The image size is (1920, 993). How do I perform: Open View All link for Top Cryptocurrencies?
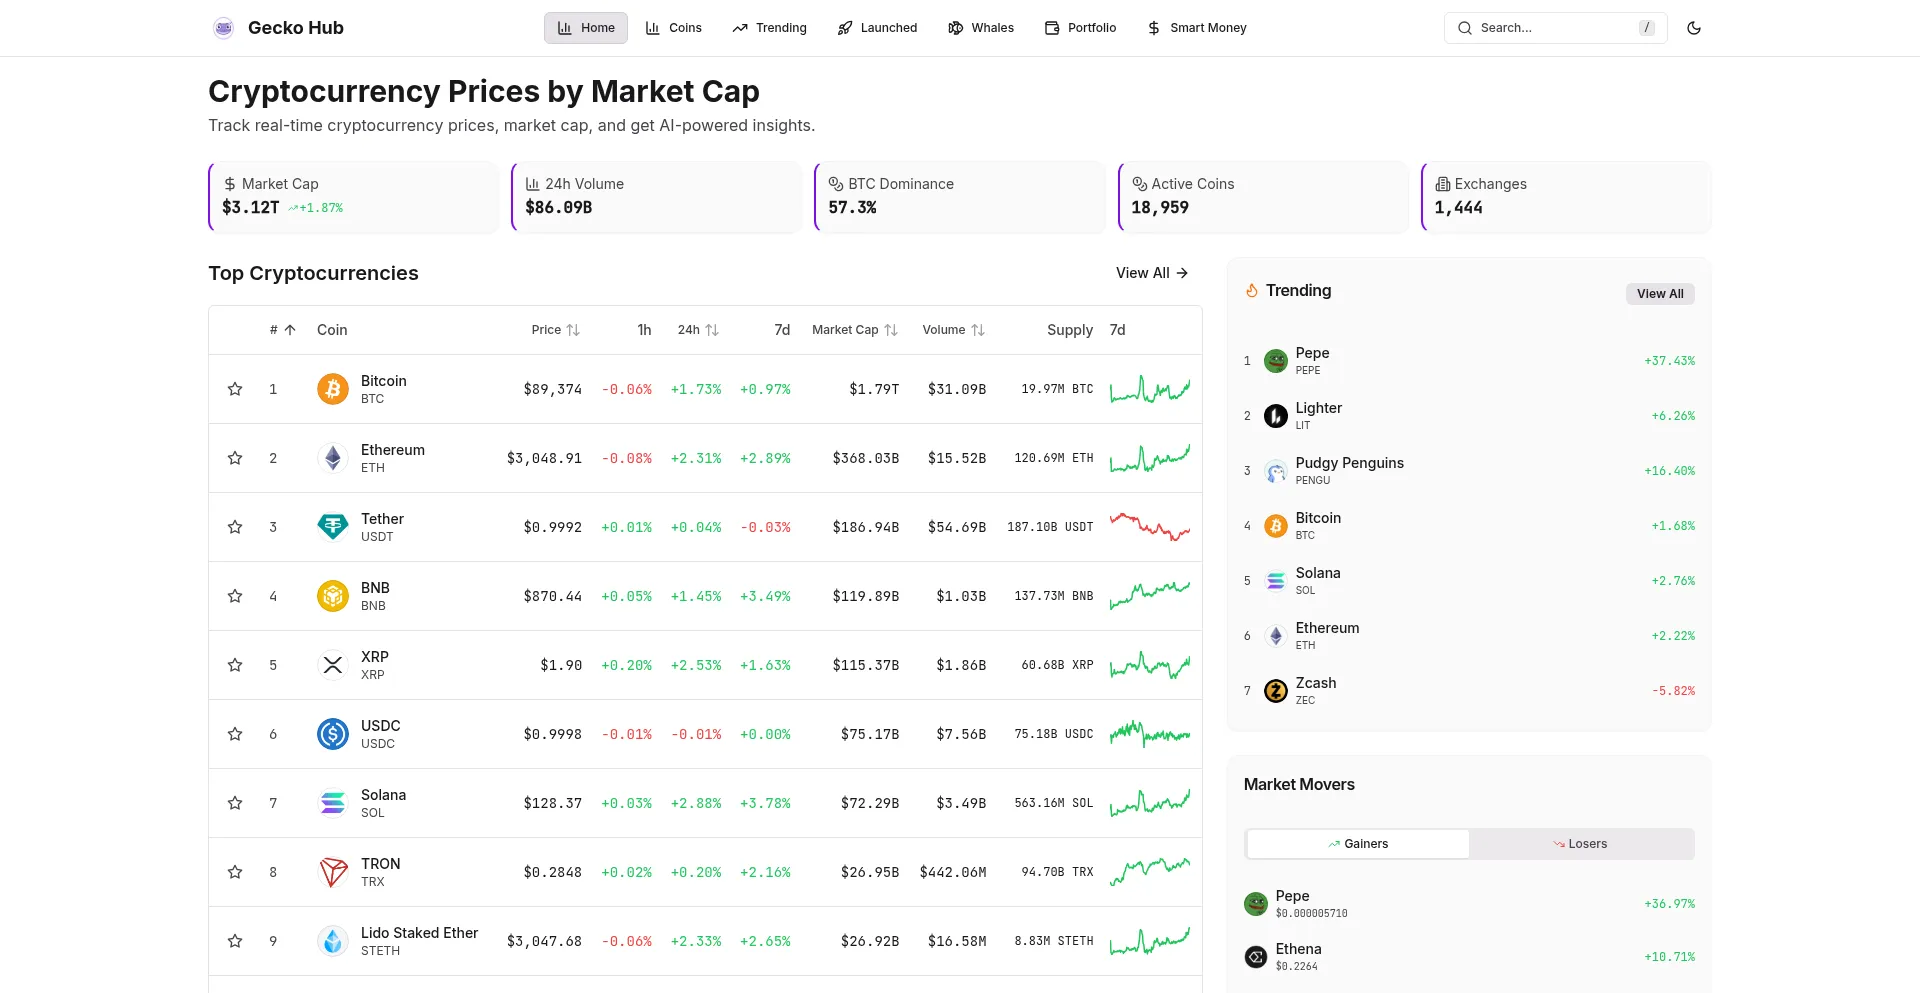point(1151,273)
